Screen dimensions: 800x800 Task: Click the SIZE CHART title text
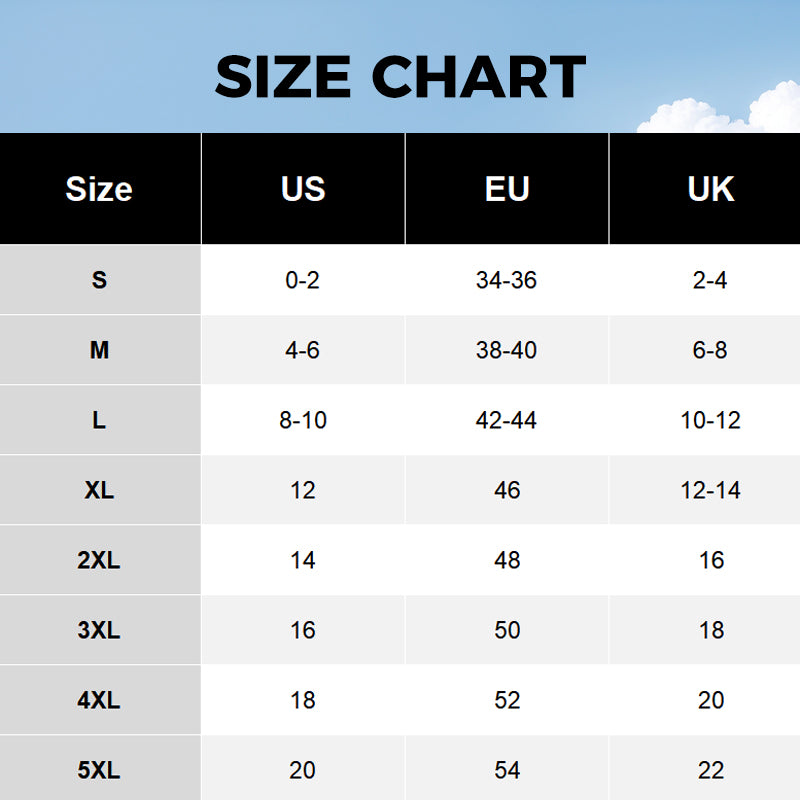pyautogui.click(x=400, y=77)
